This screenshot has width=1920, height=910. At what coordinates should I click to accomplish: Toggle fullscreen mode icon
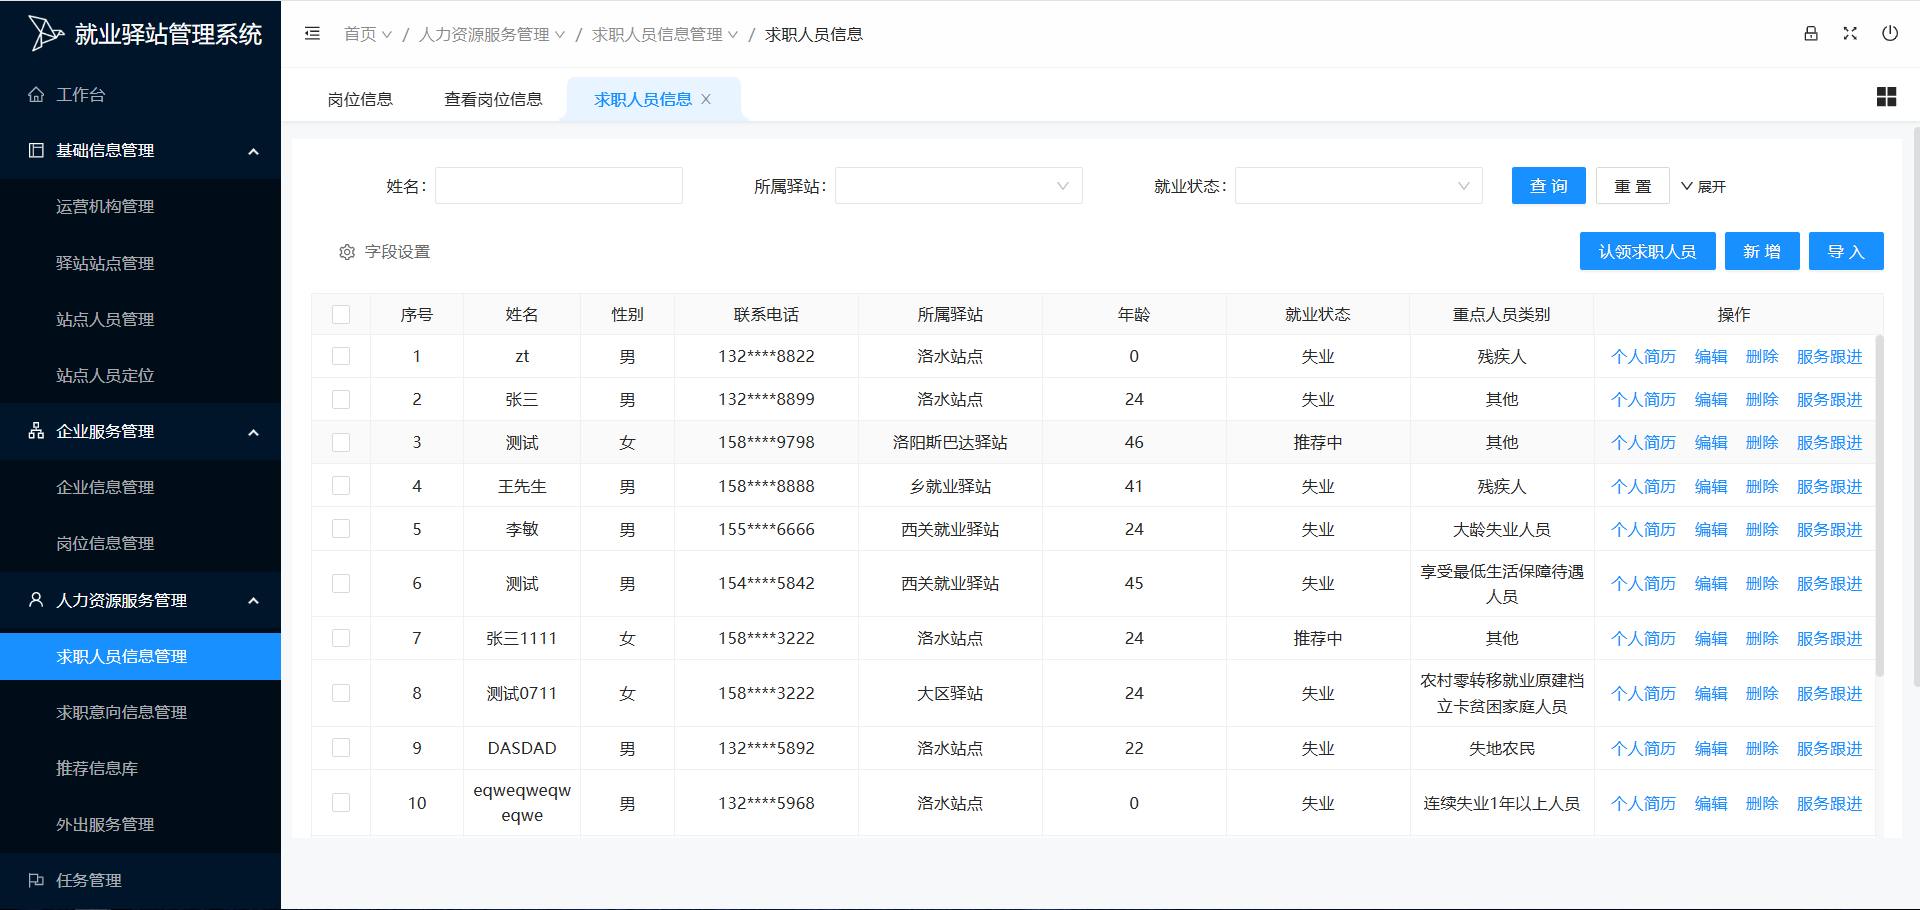1850,33
